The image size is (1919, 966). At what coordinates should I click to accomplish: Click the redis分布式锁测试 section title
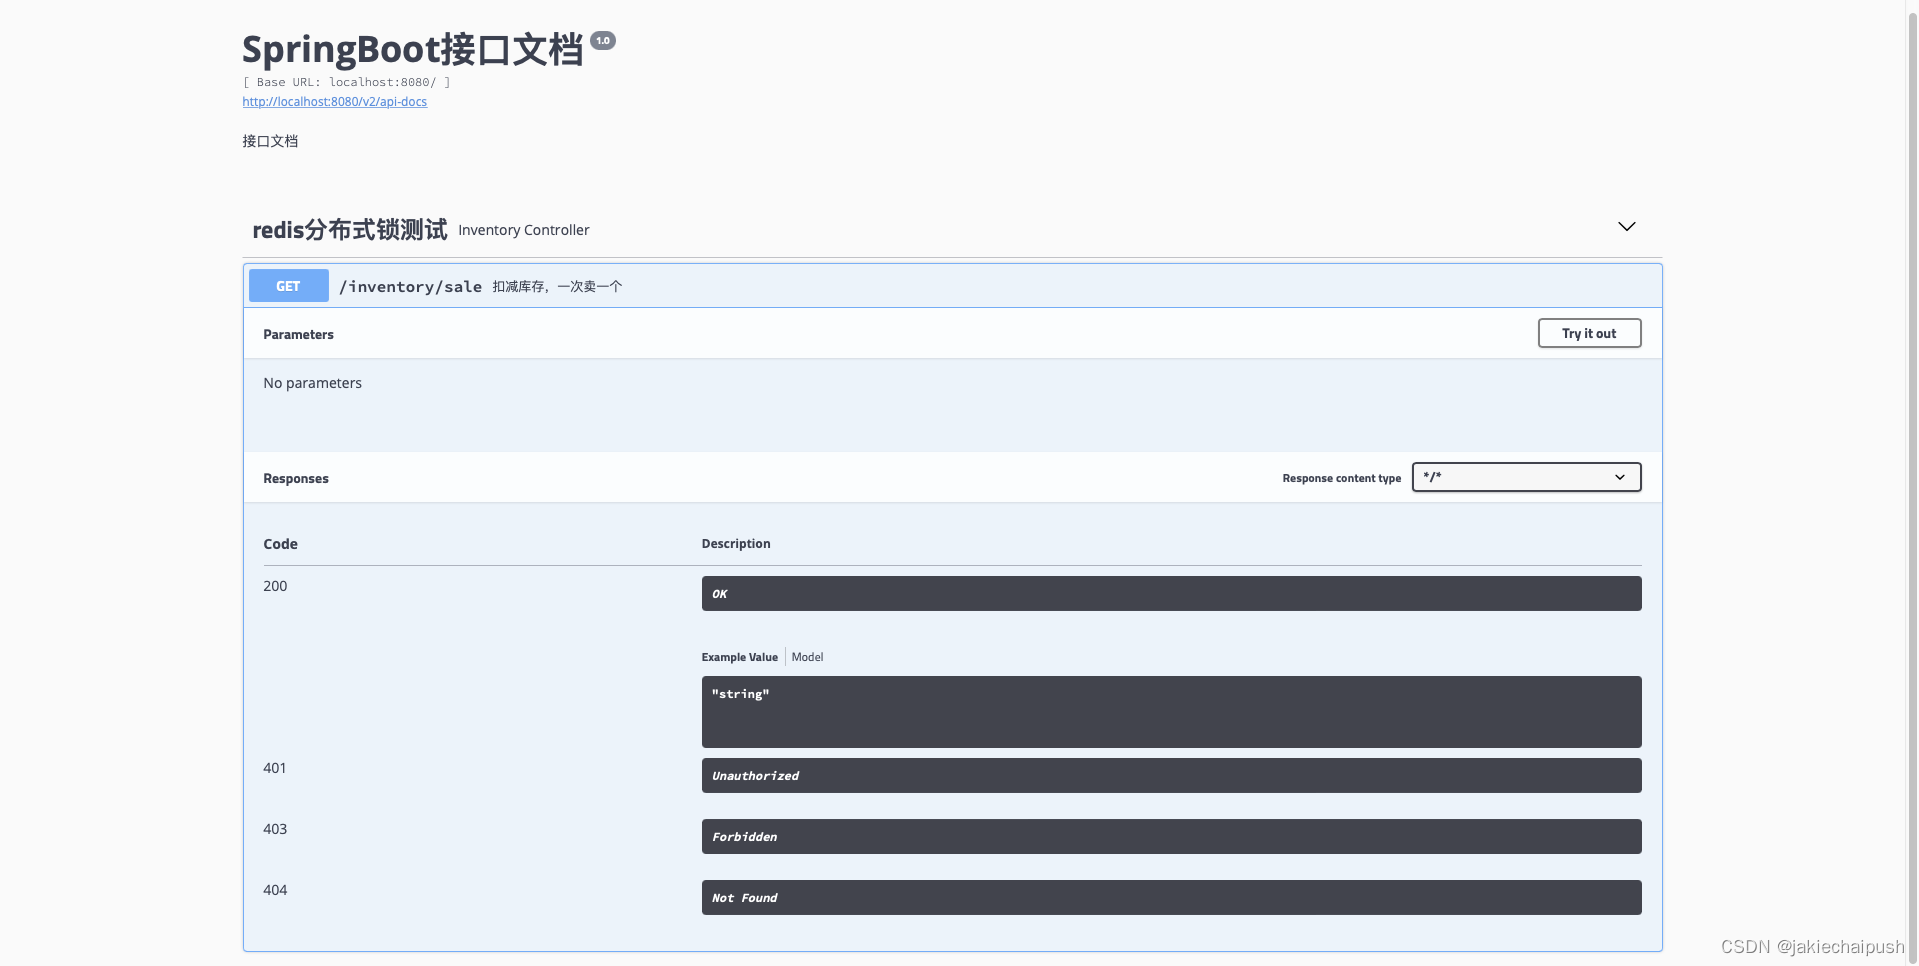pos(349,230)
